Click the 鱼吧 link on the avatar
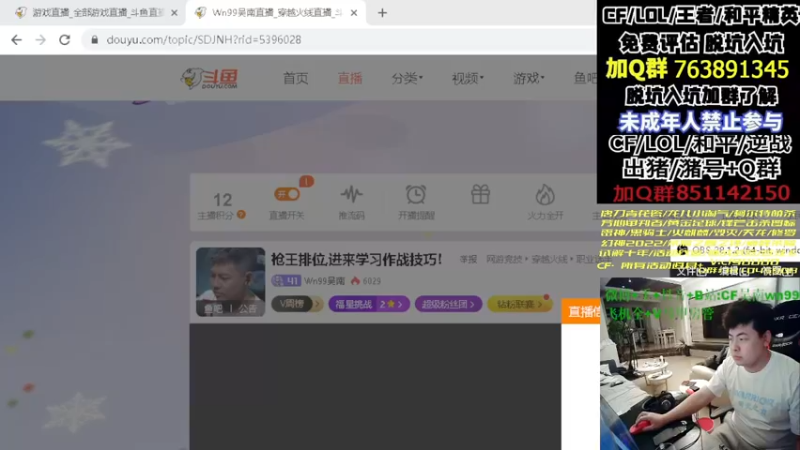 [213, 309]
